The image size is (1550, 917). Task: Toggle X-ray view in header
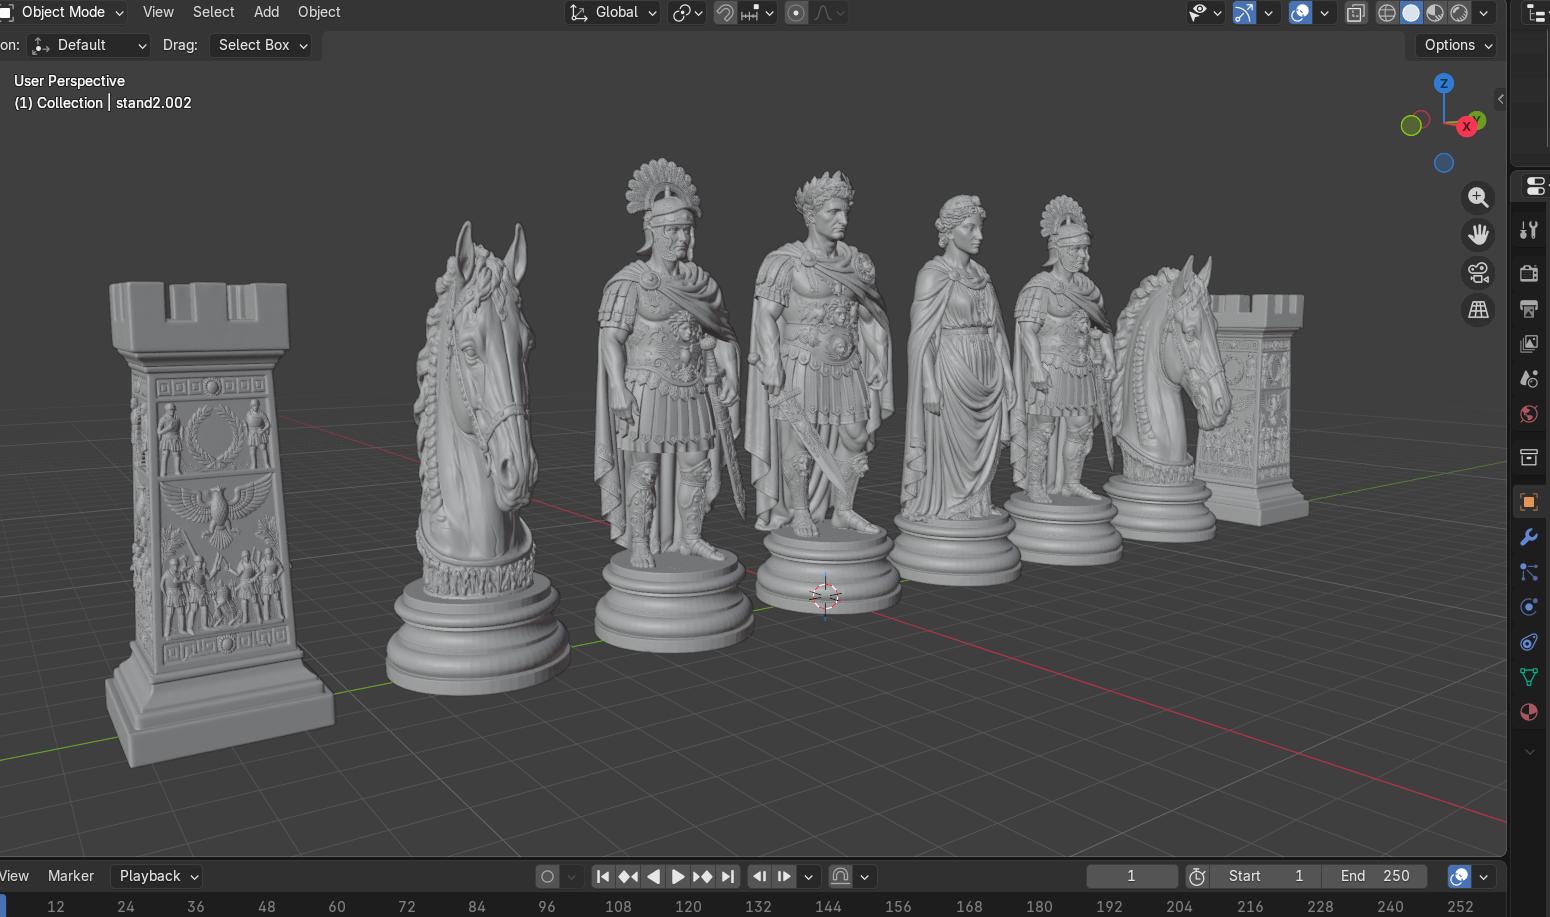(1356, 13)
